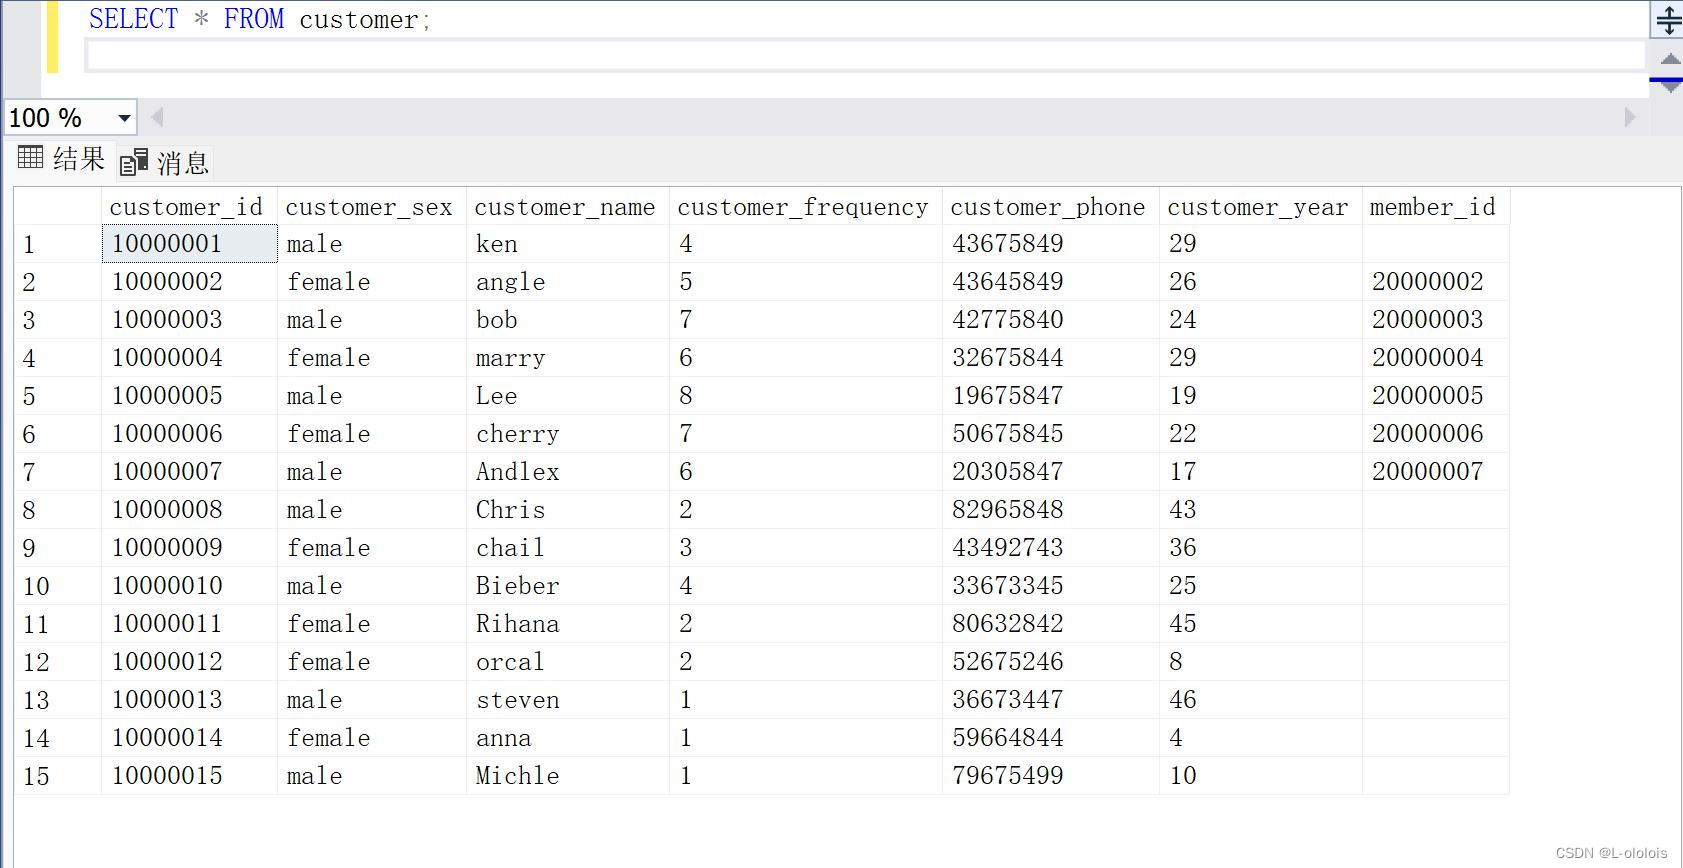Viewport: 1683px width, 868px height.
Task: Click the member_id cell 20000004
Action: coord(1435,358)
